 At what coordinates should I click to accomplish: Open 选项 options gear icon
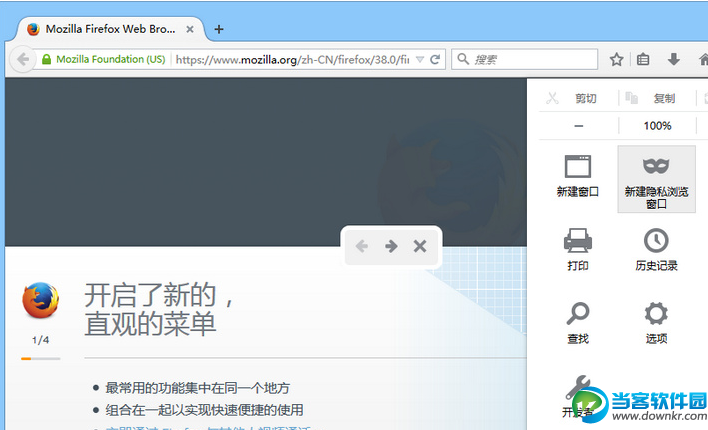click(x=656, y=313)
